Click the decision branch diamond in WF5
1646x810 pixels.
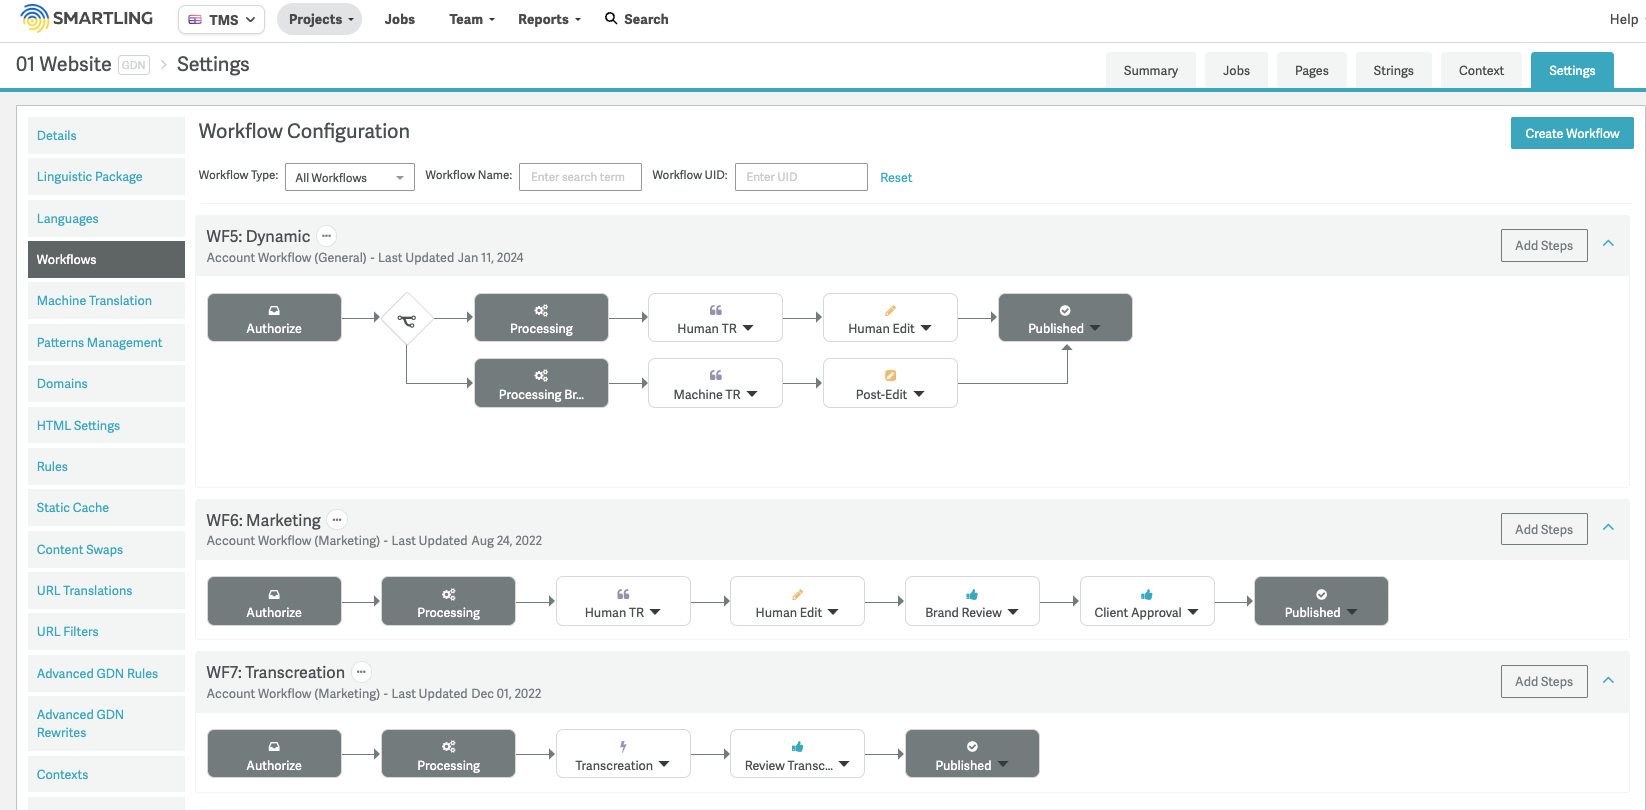(x=407, y=319)
